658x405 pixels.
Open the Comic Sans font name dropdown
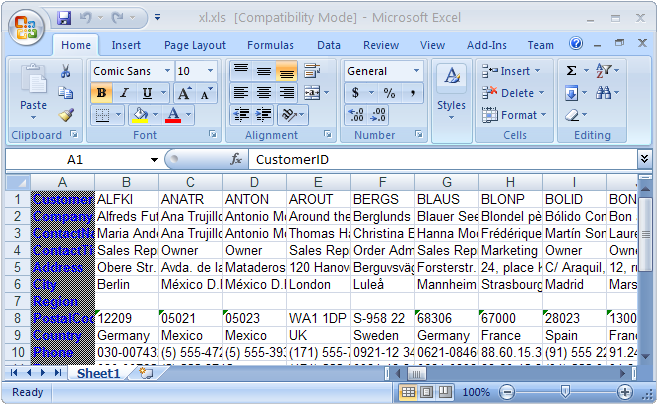pos(164,71)
